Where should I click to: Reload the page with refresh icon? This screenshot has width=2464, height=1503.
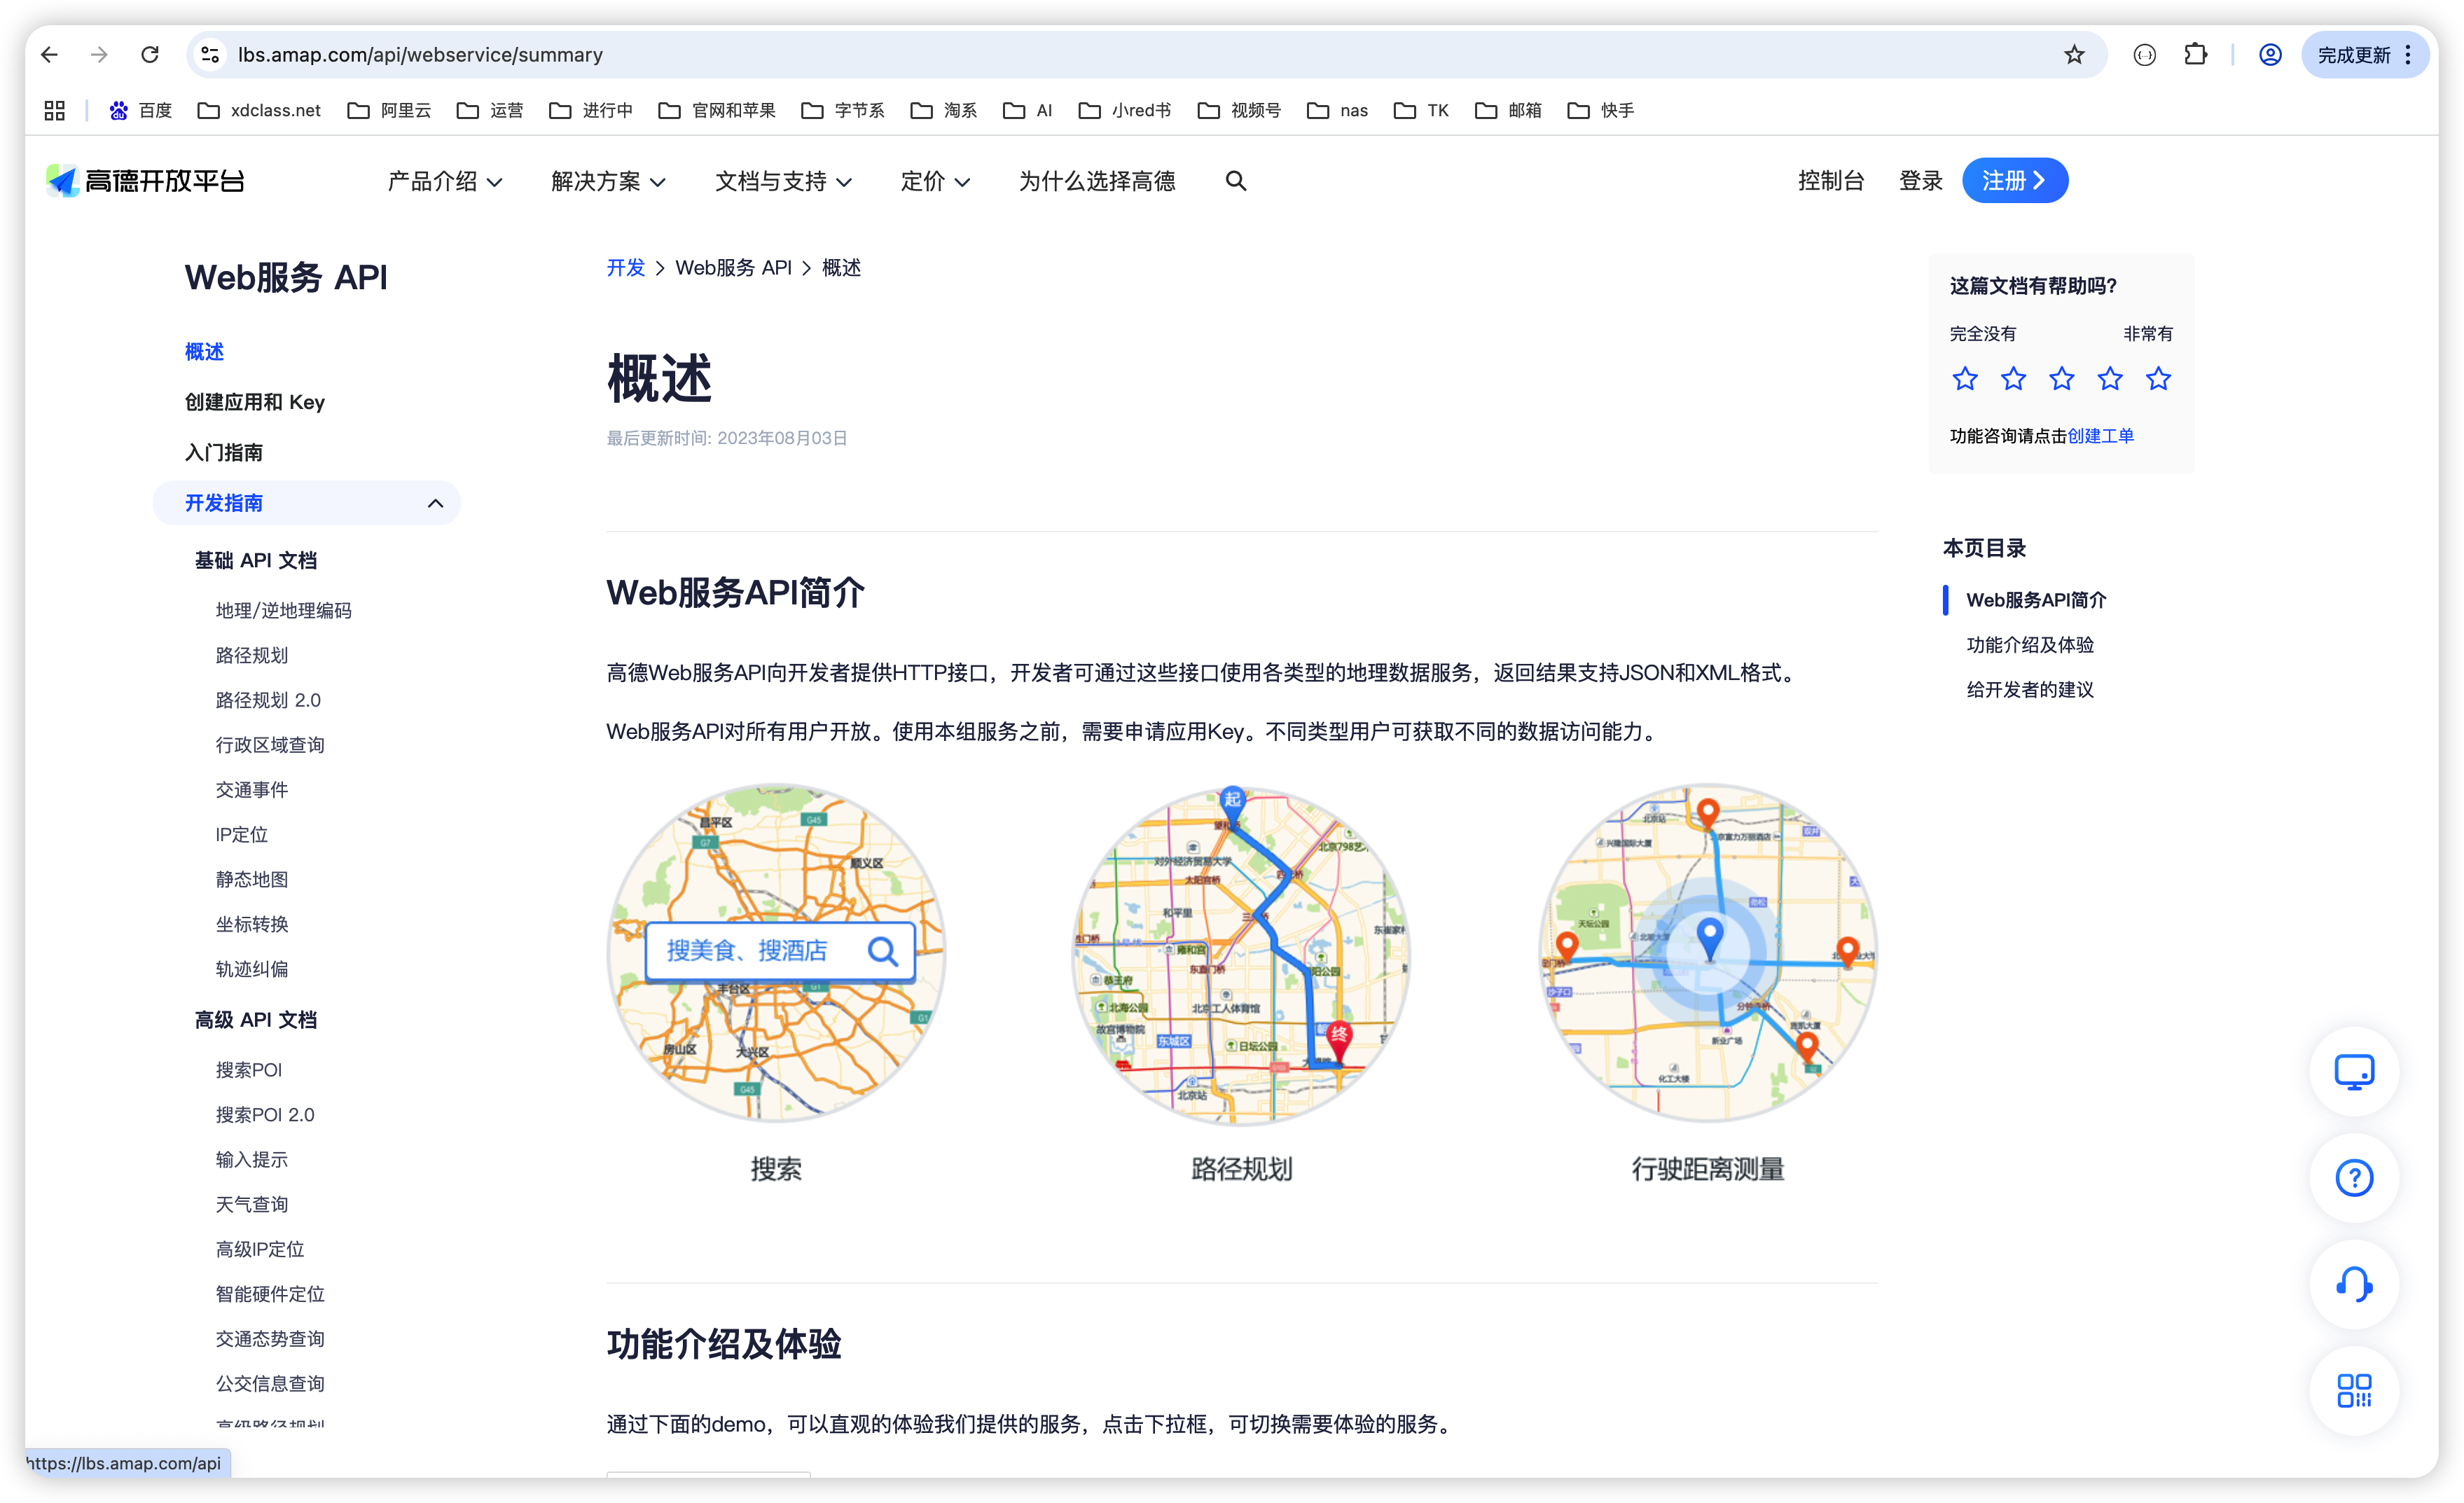point(150,55)
